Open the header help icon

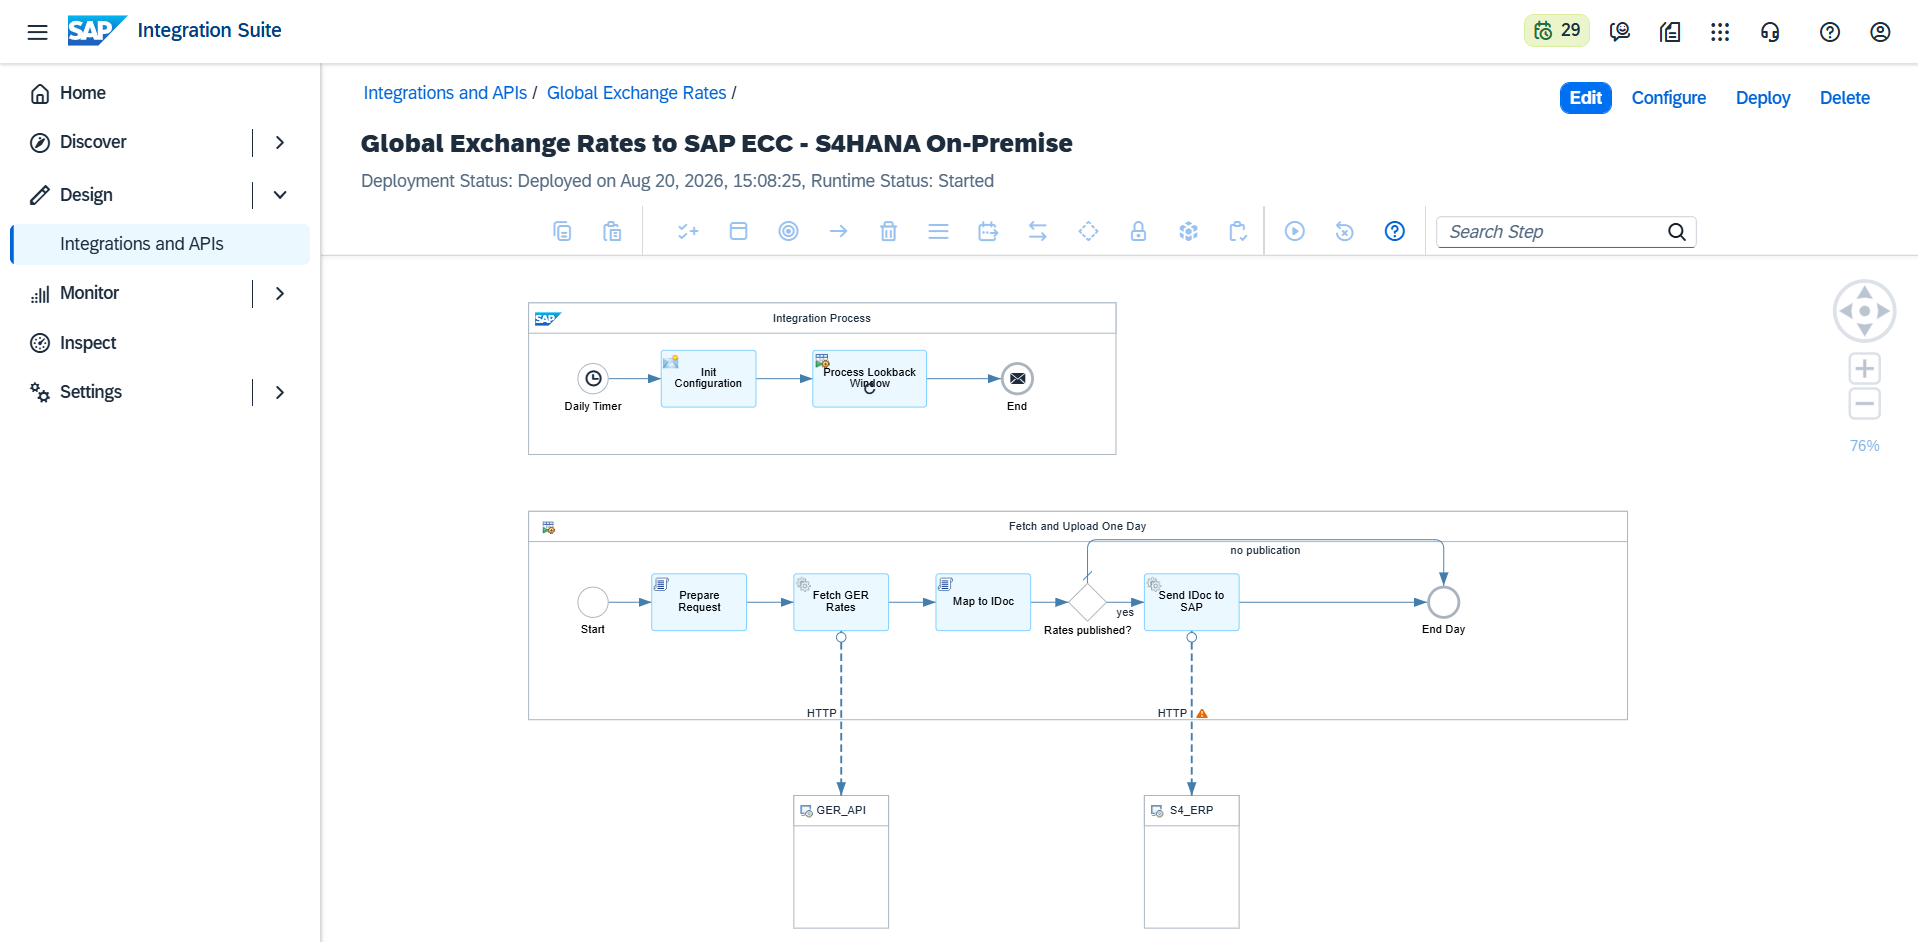click(x=1830, y=32)
